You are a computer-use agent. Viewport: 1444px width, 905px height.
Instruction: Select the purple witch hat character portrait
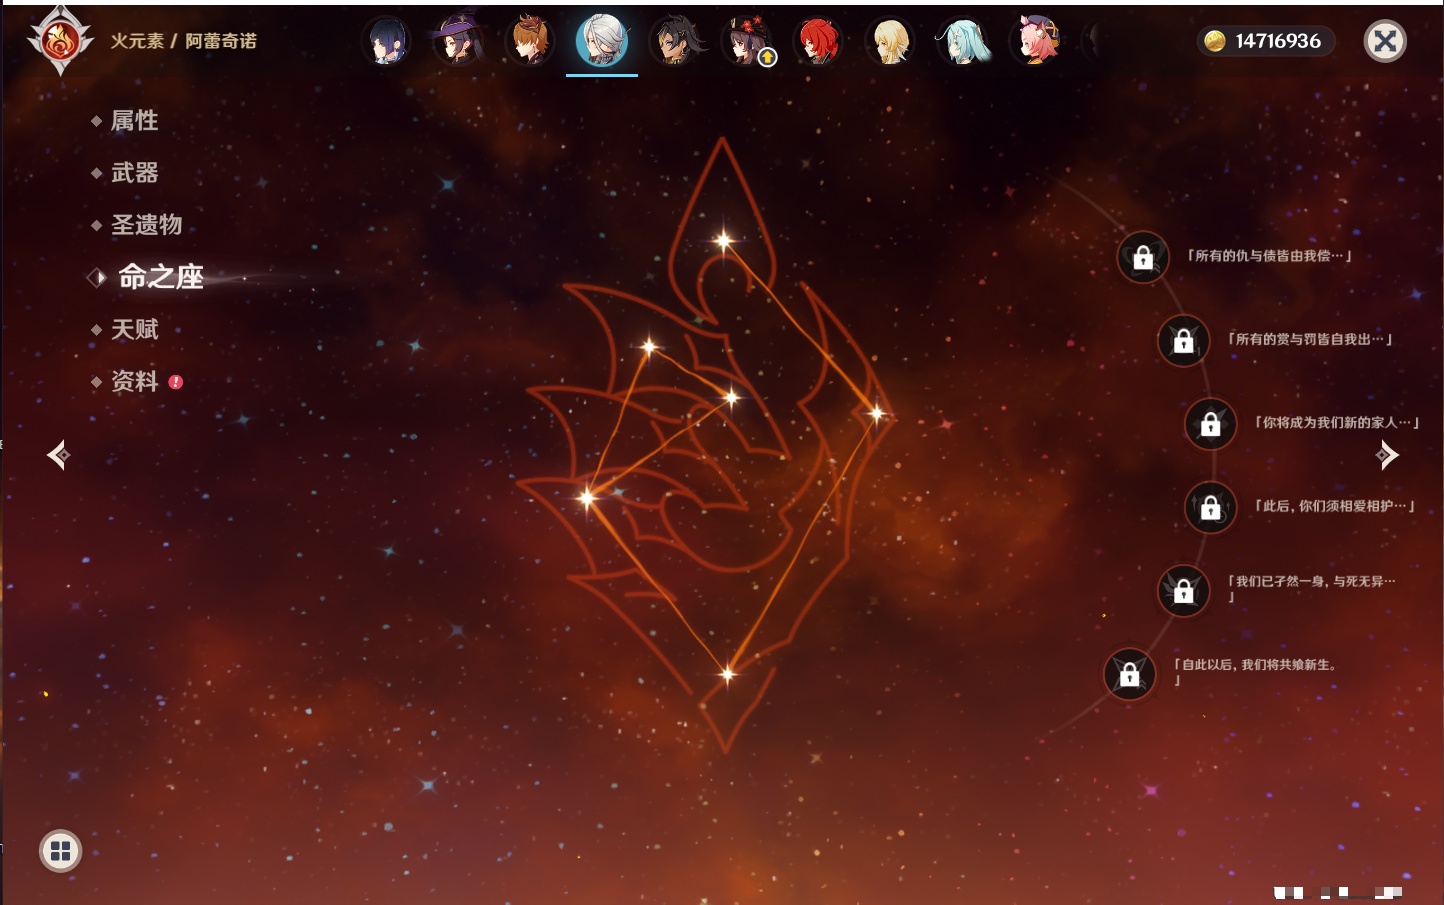click(458, 41)
